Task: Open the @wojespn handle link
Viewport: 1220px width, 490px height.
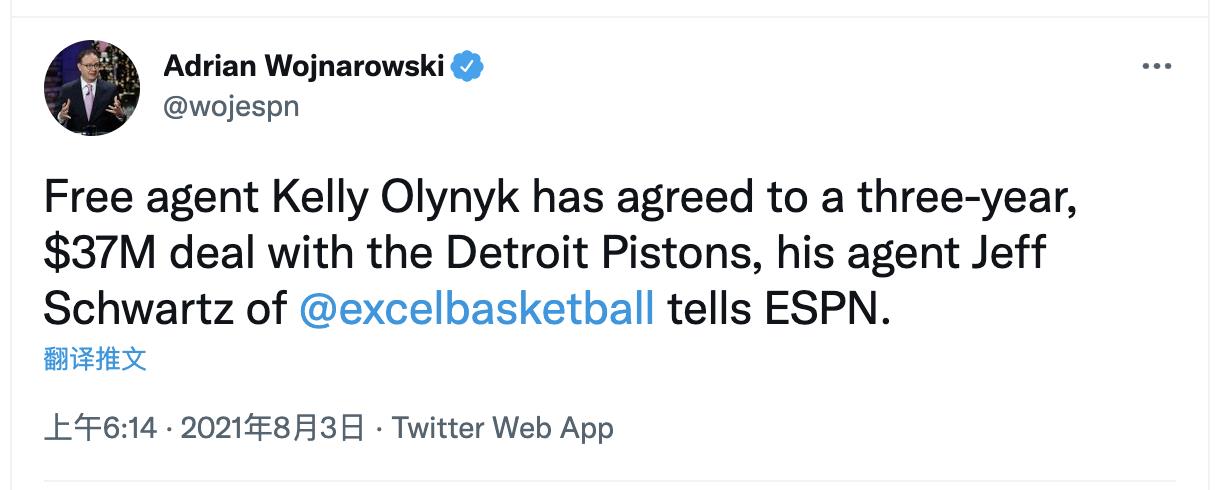Action: (x=230, y=105)
